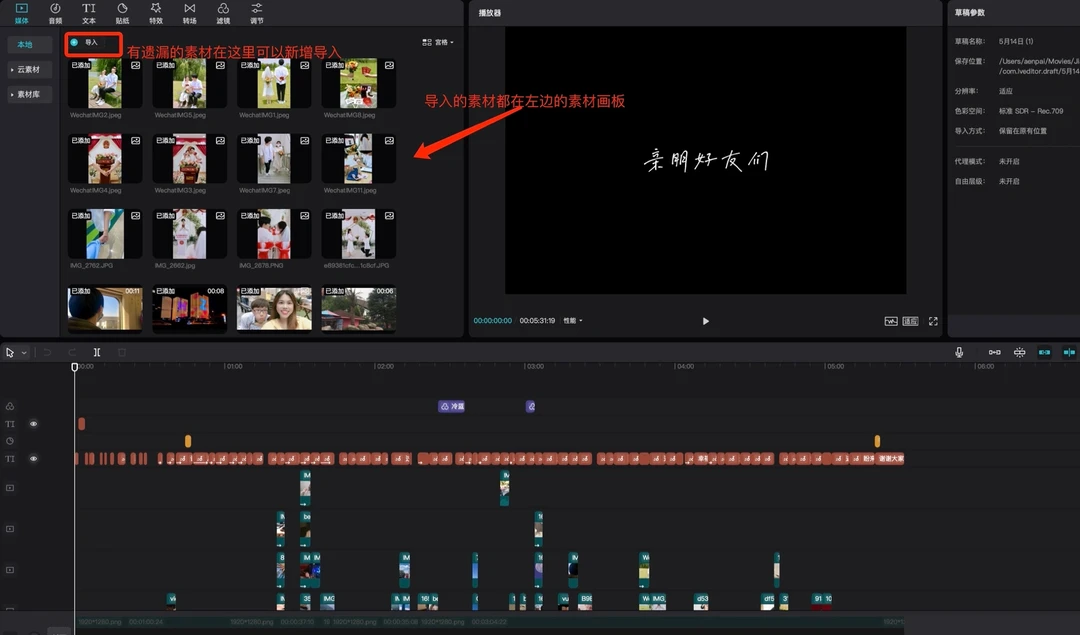The height and width of the screenshot is (635, 1080).
Task: Click the redo arrow in timeline toolbar
Action: (72, 353)
